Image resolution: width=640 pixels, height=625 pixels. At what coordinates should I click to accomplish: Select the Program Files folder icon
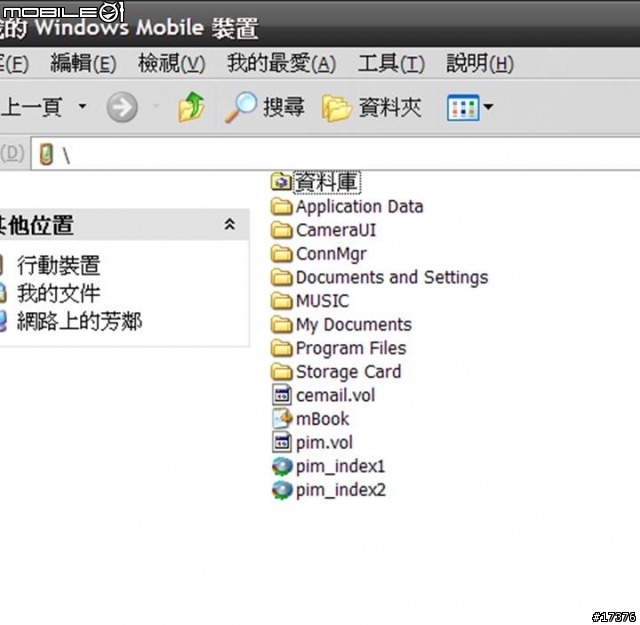pos(282,348)
